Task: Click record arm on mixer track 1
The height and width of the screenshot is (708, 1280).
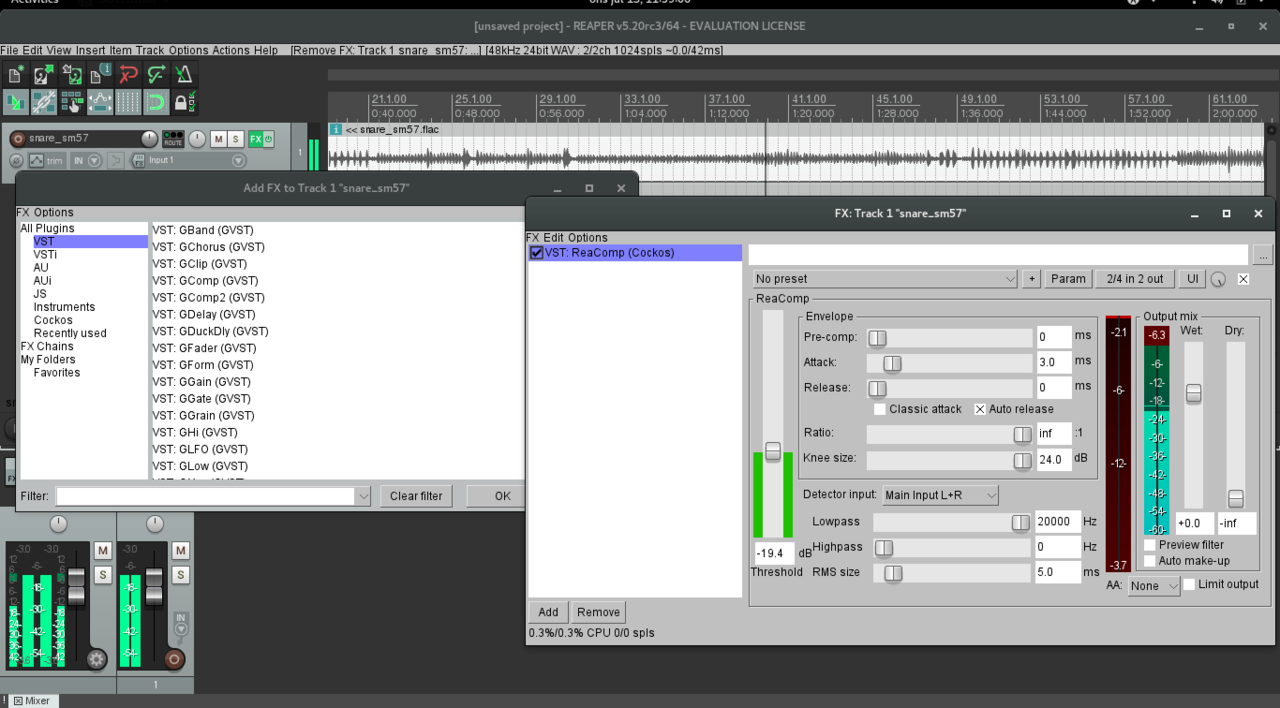Action: [174, 659]
